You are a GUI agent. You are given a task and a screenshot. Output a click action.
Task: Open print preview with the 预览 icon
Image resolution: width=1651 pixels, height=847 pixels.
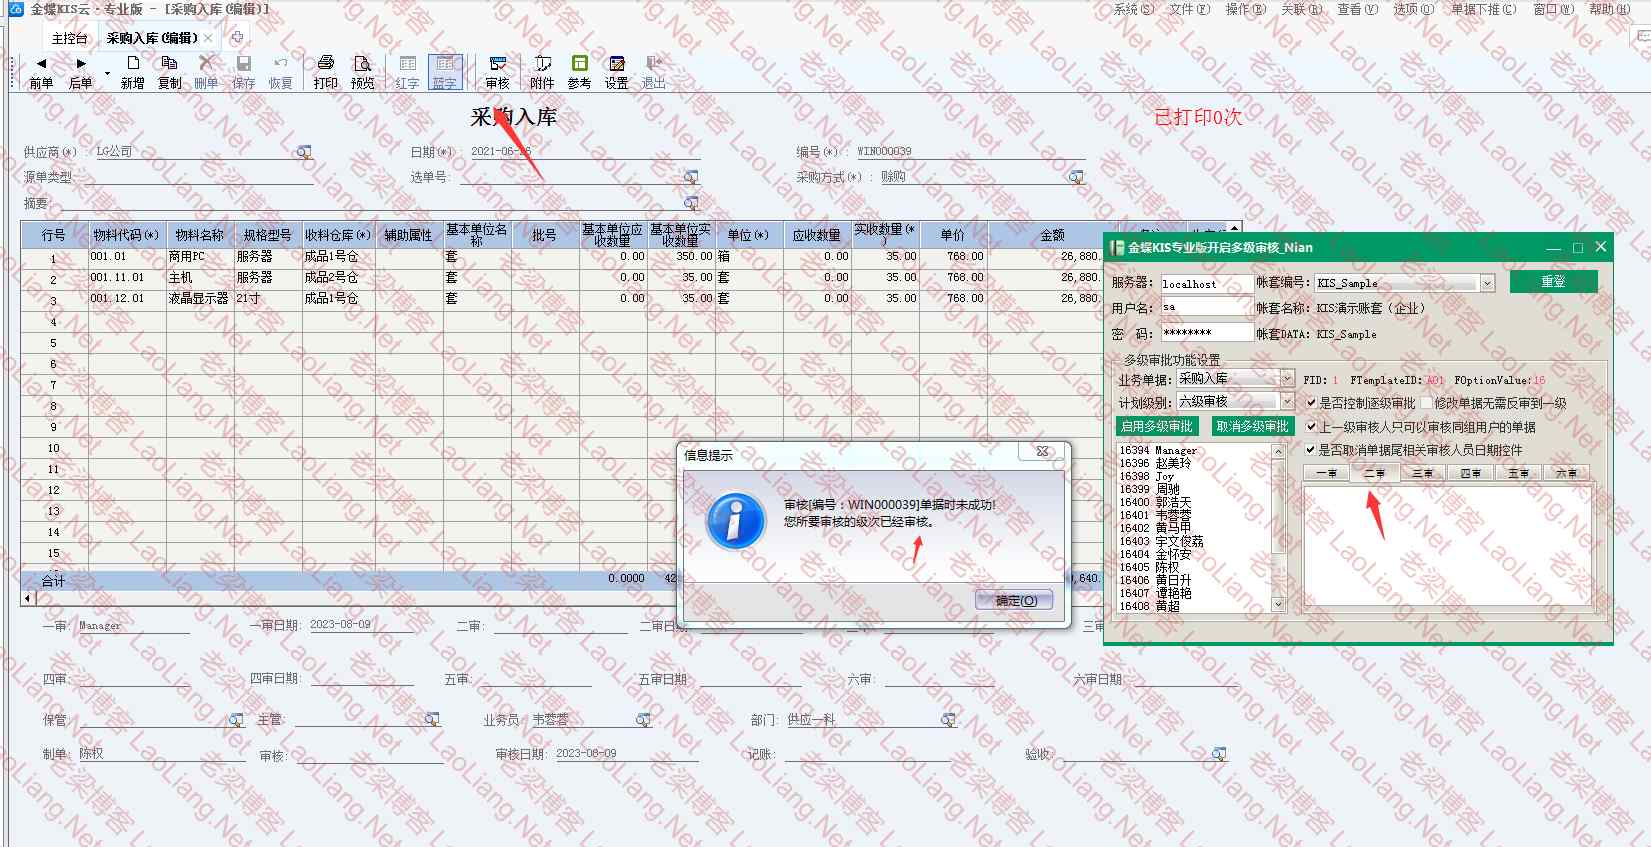click(362, 72)
